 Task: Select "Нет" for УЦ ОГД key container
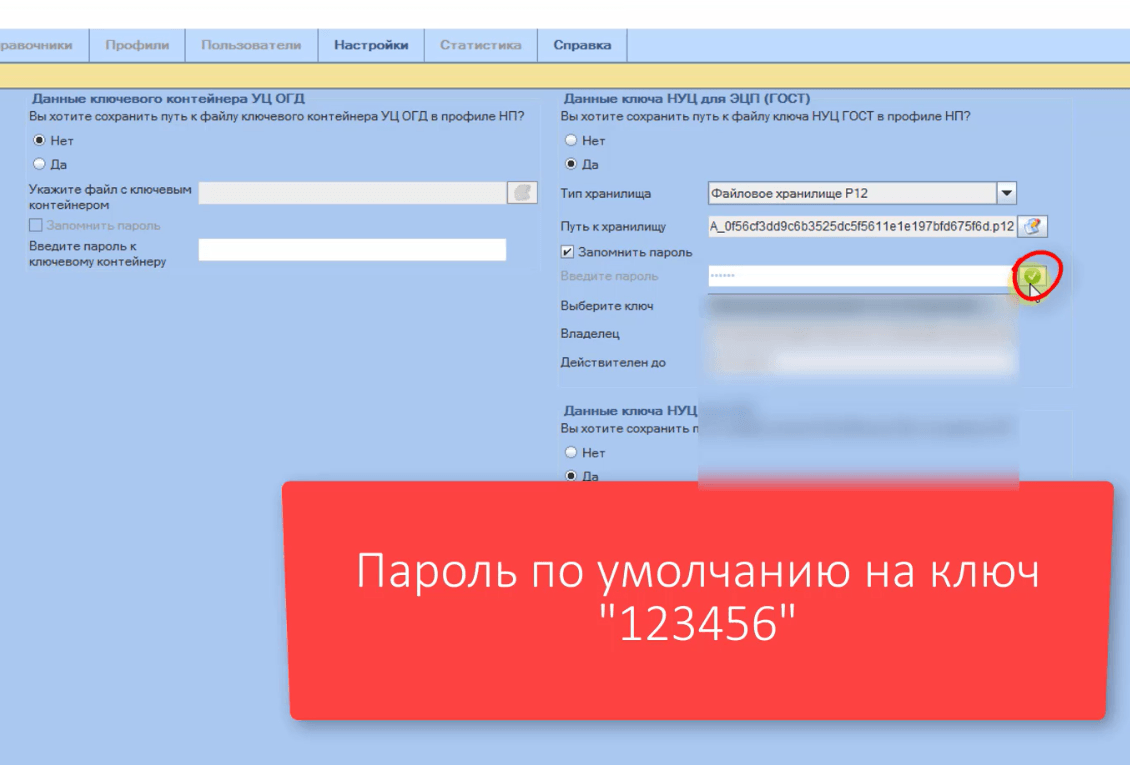pos(40,141)
